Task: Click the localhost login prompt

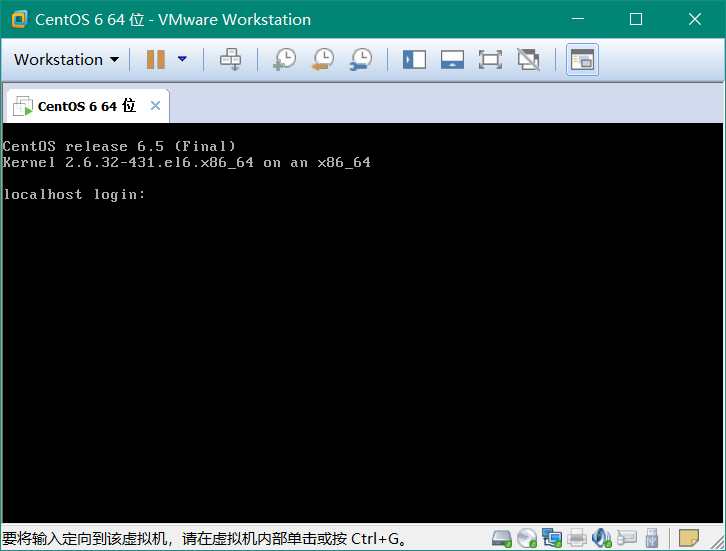Action: coord(74,194)
